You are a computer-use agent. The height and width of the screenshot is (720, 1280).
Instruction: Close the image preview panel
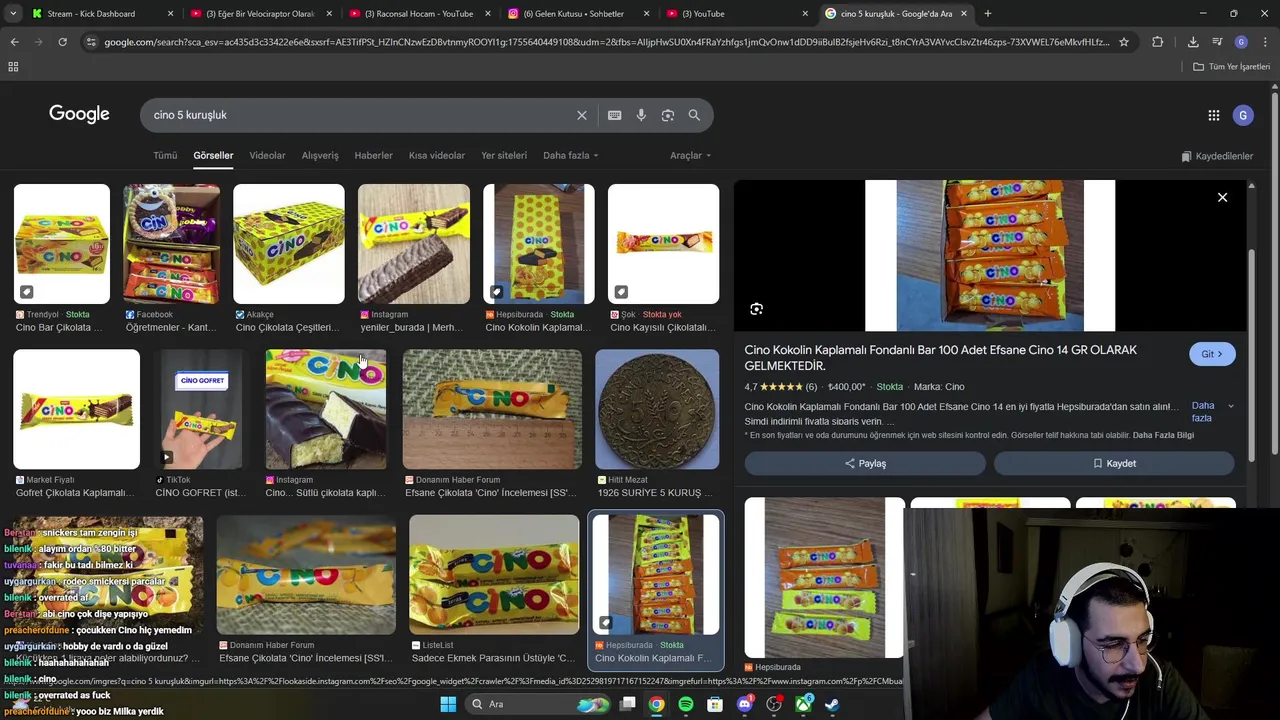pos(1222,197)
